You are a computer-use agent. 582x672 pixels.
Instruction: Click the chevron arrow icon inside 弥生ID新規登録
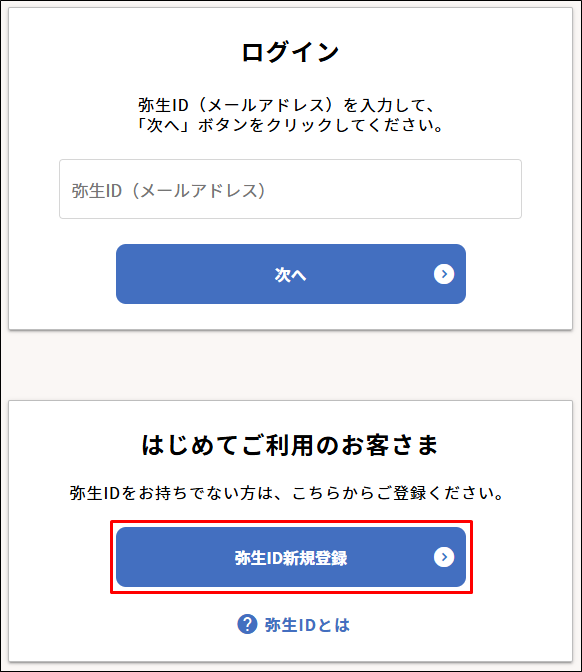coord(444,557)
